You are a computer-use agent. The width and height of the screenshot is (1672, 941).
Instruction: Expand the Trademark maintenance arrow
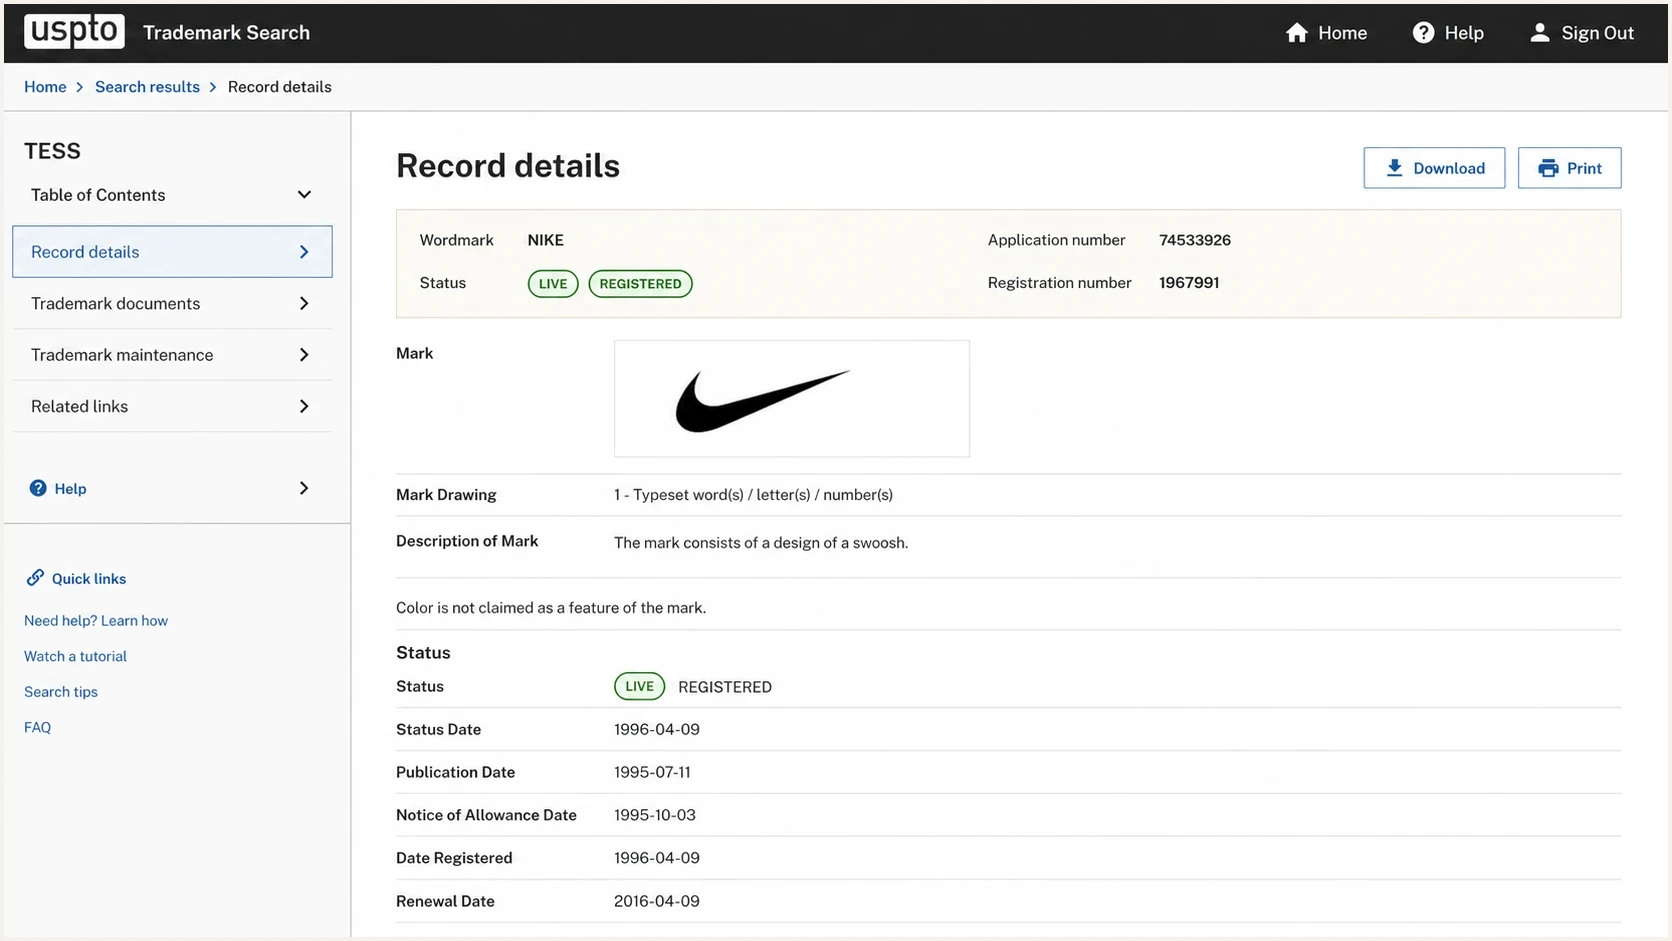pos(304,355)
